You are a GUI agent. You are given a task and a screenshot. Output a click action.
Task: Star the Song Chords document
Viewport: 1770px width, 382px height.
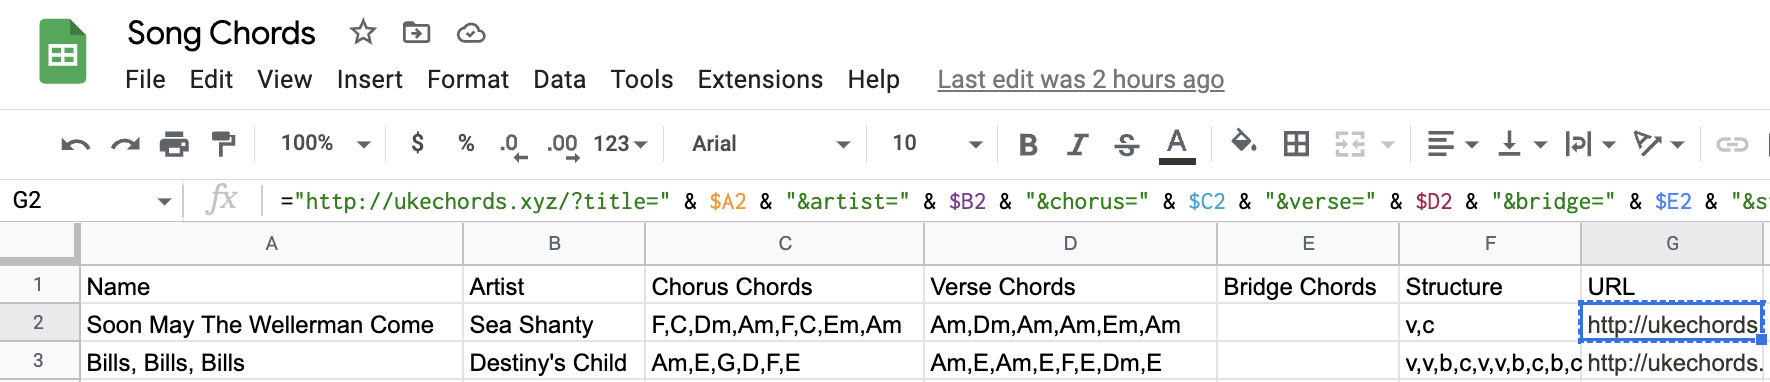point(363,33)
